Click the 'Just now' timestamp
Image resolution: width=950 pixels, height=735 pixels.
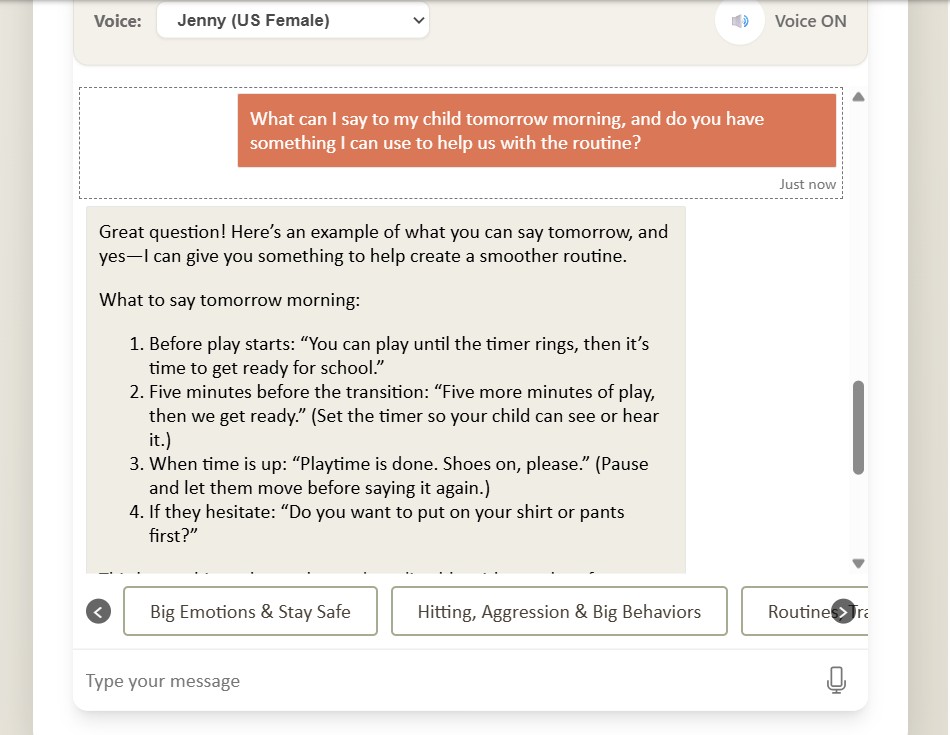pyautogui.click(x=807, y=184)
